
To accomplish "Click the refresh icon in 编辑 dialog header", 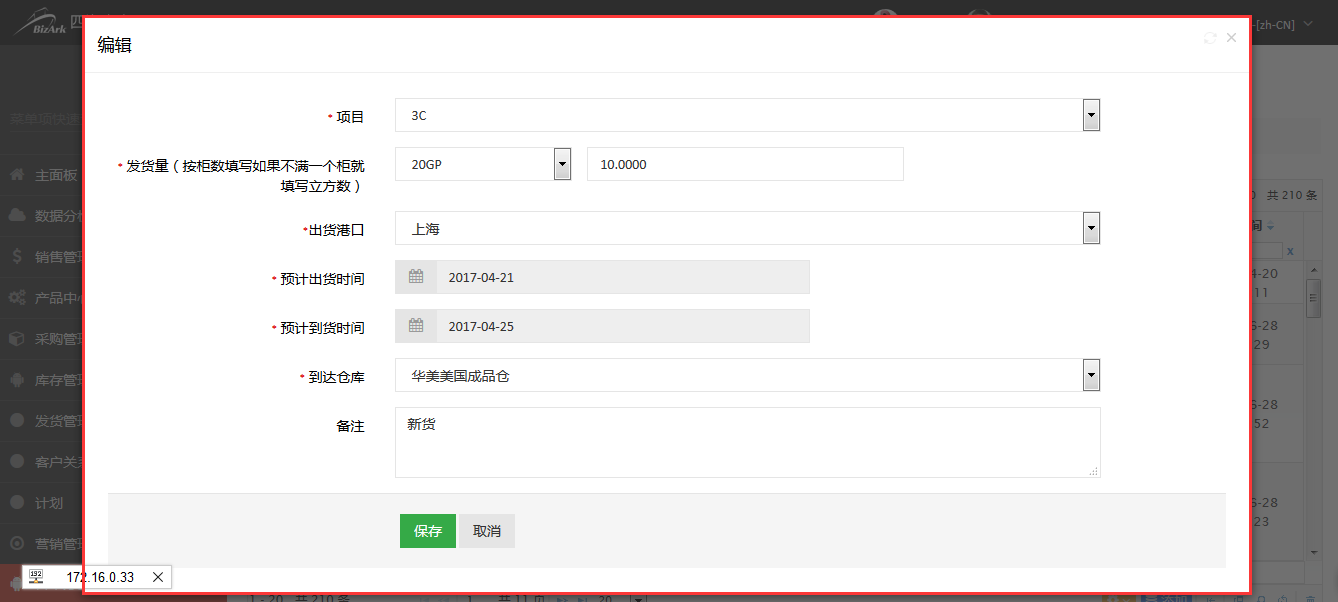I will pyautogui.click(x=1210, y=38).
